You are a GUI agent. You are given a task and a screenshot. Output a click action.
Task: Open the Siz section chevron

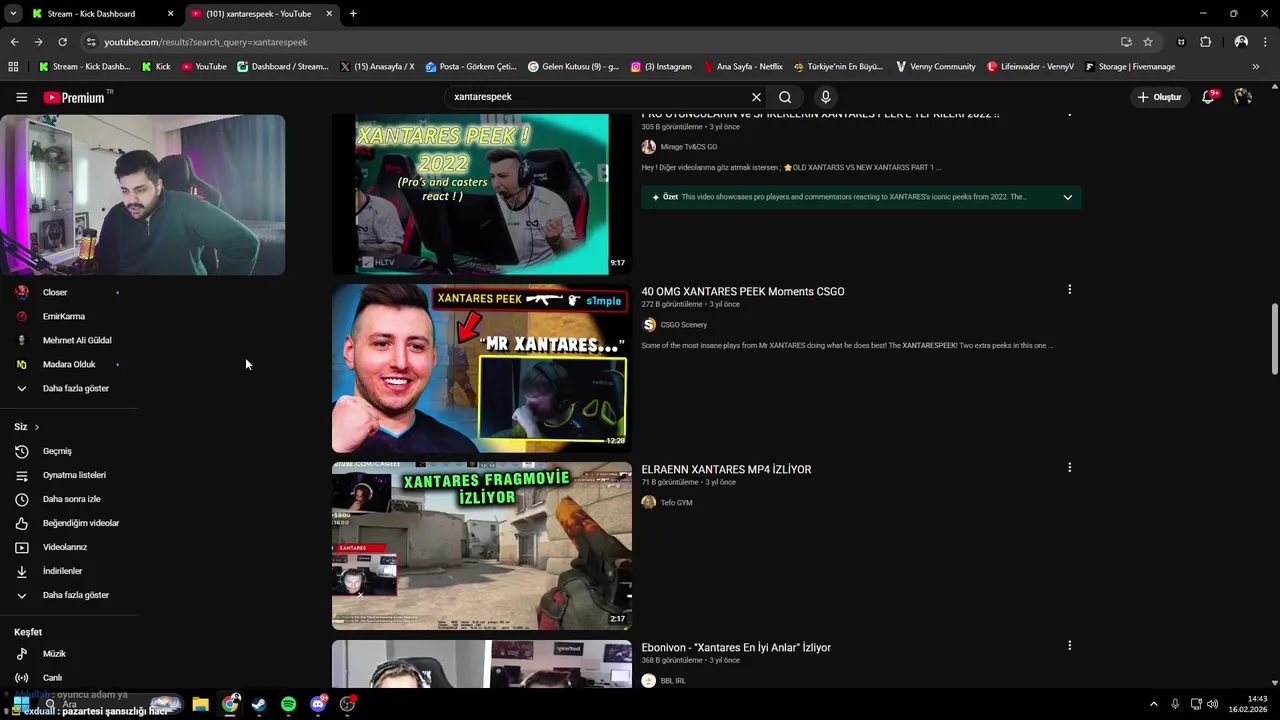(37, 427)
